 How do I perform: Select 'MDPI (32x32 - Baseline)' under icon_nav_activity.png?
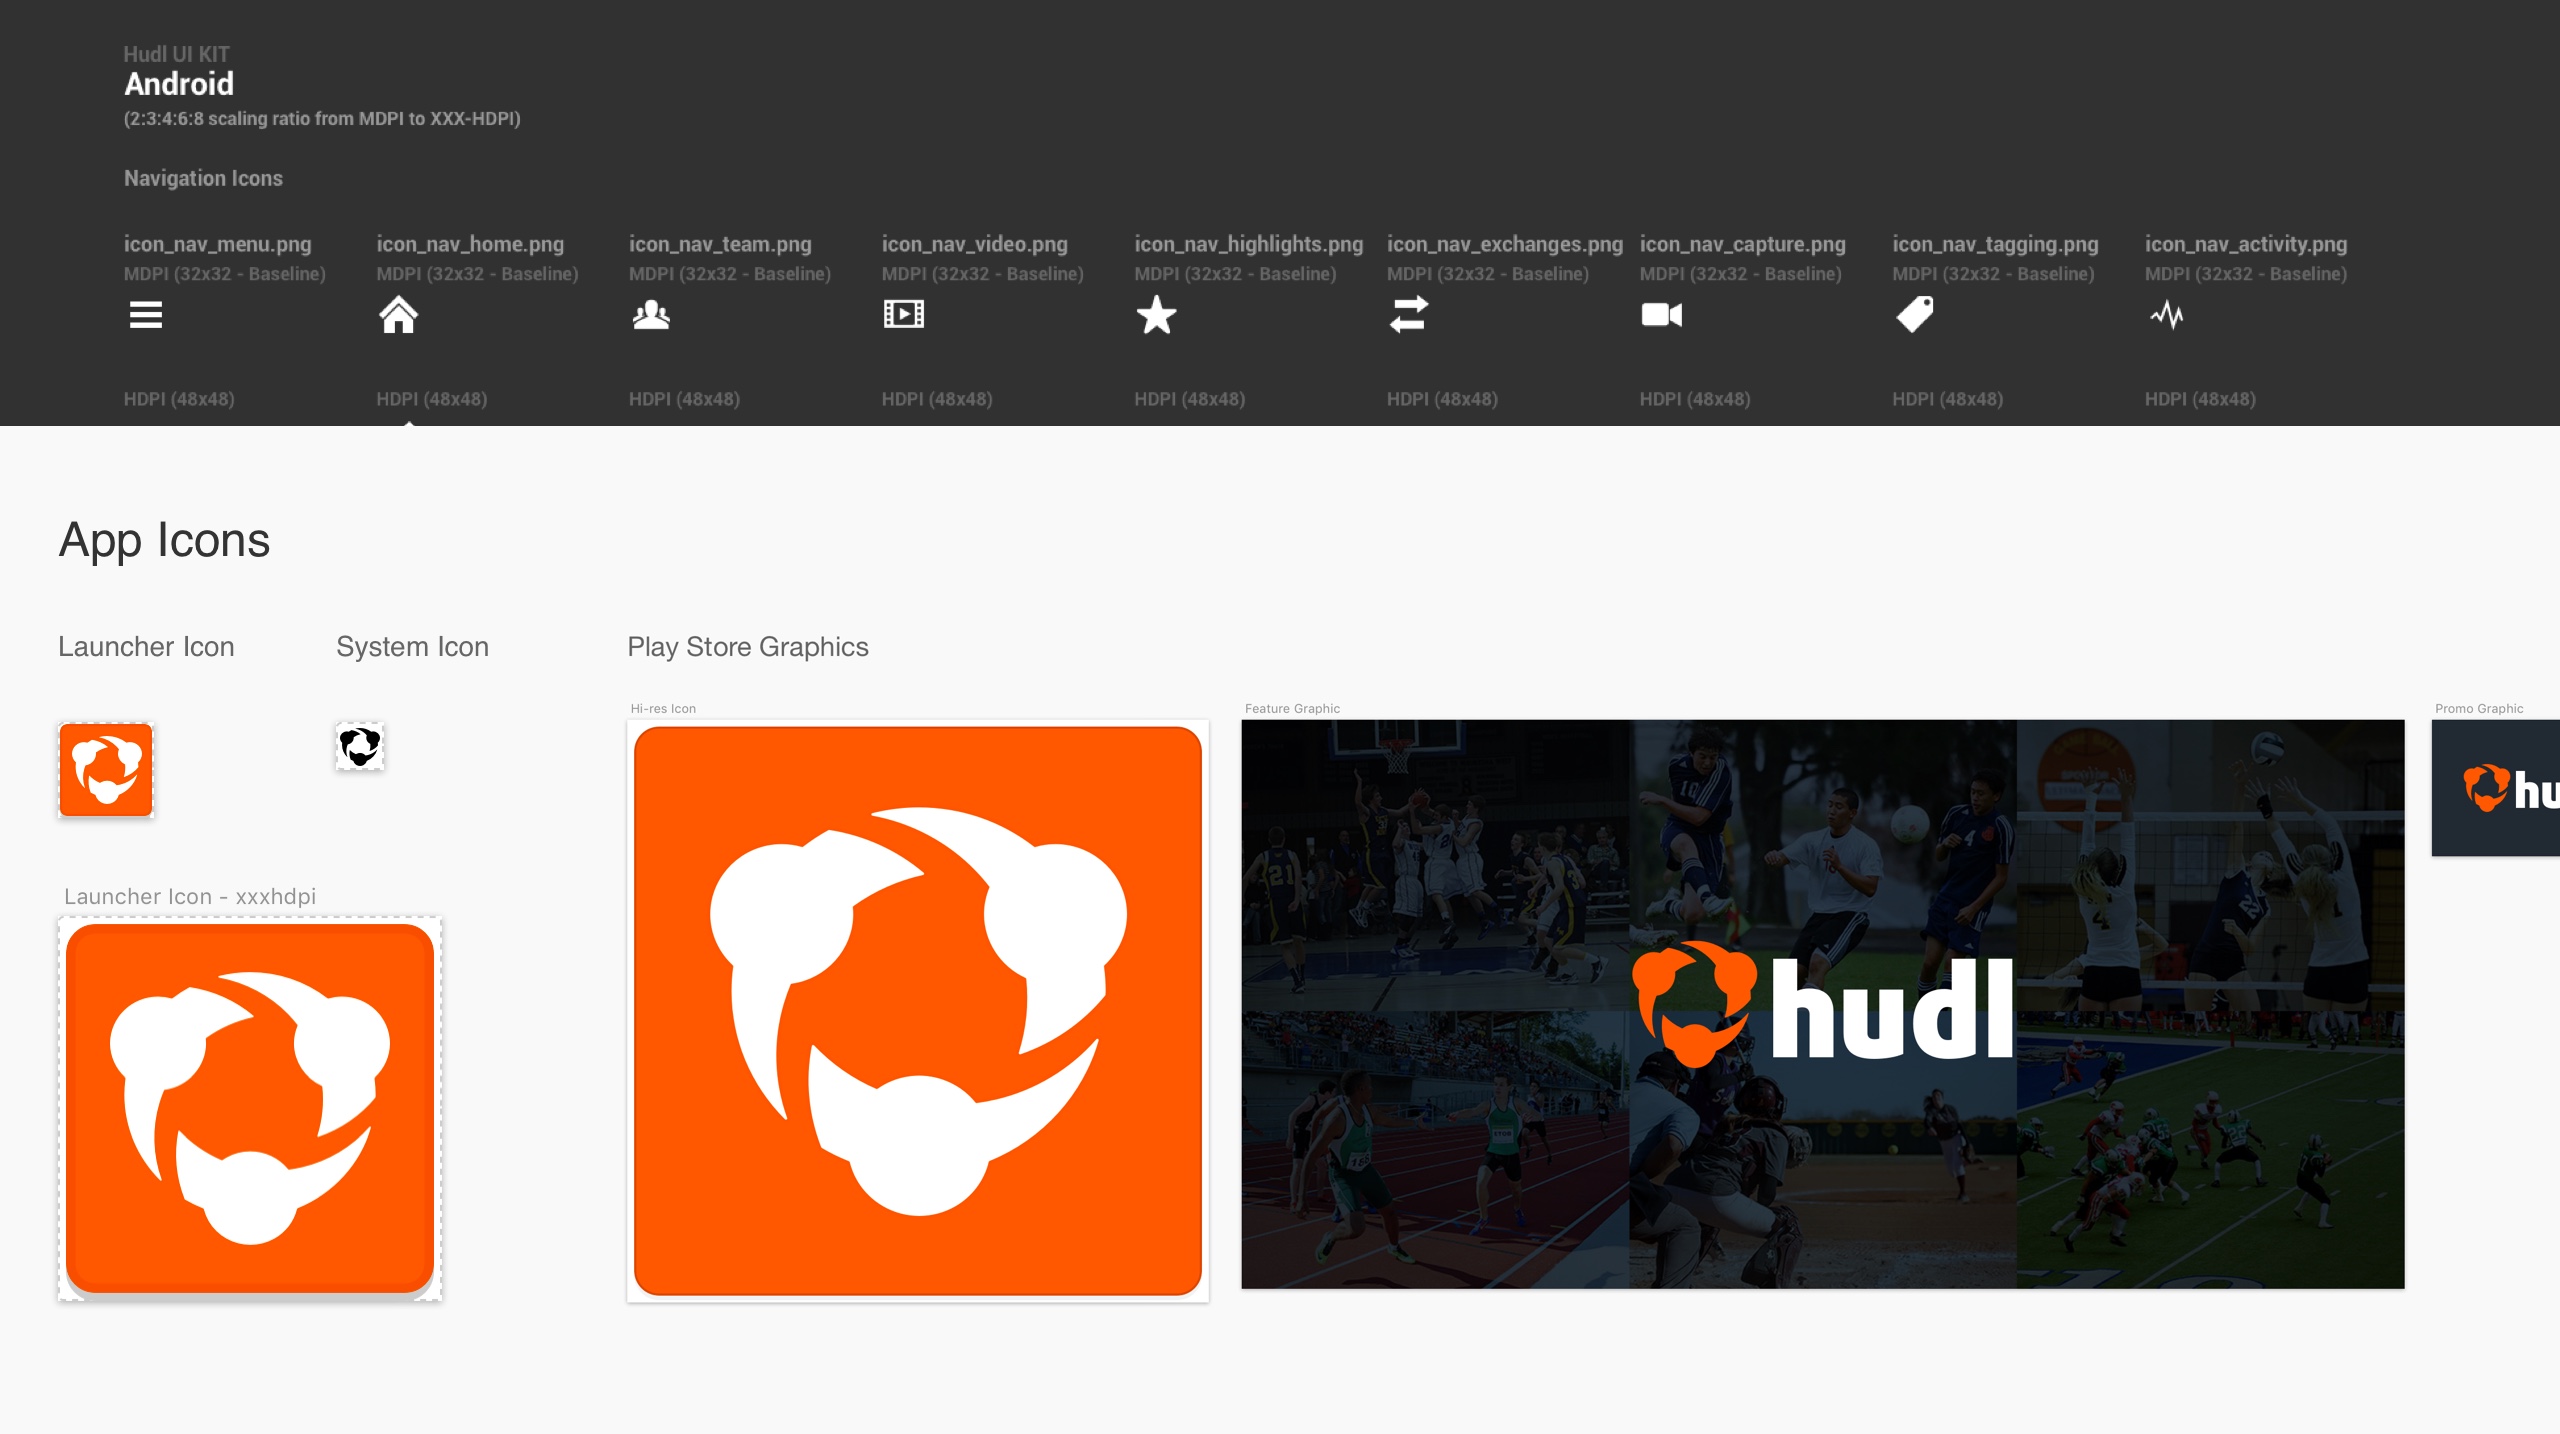pos(2245,274)
